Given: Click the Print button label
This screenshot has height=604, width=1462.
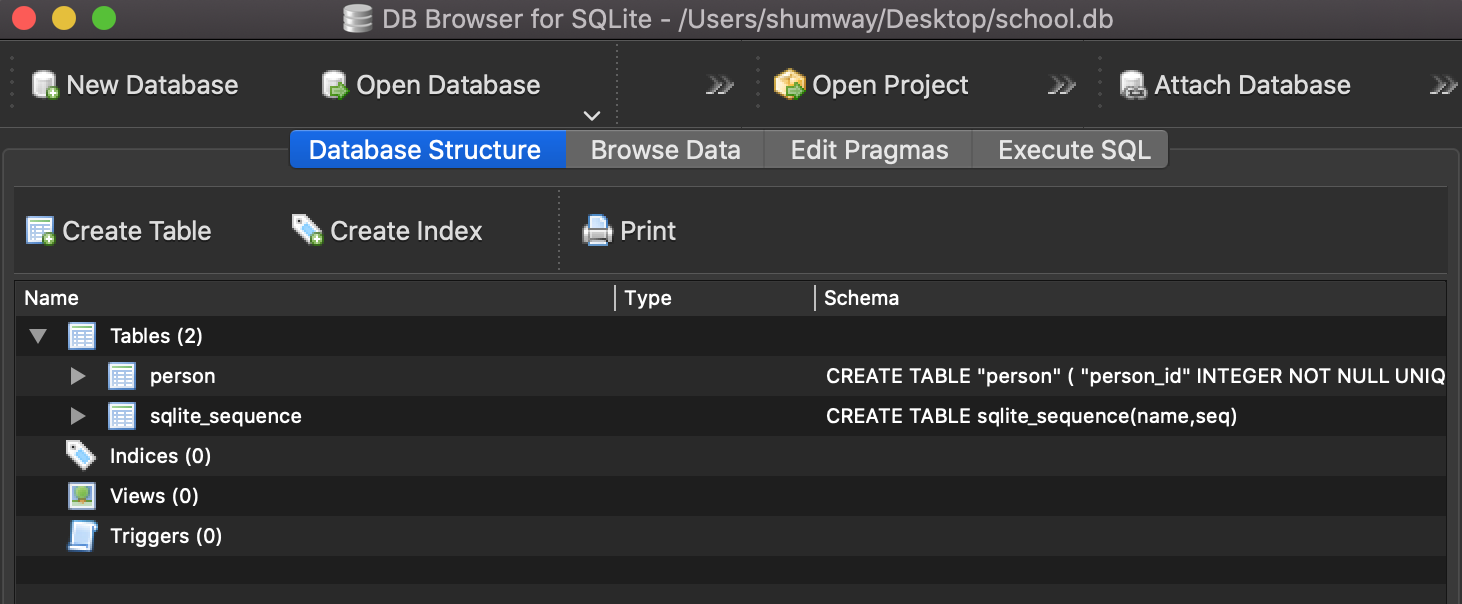Looking at the screenshot, I should click(648, 231).
